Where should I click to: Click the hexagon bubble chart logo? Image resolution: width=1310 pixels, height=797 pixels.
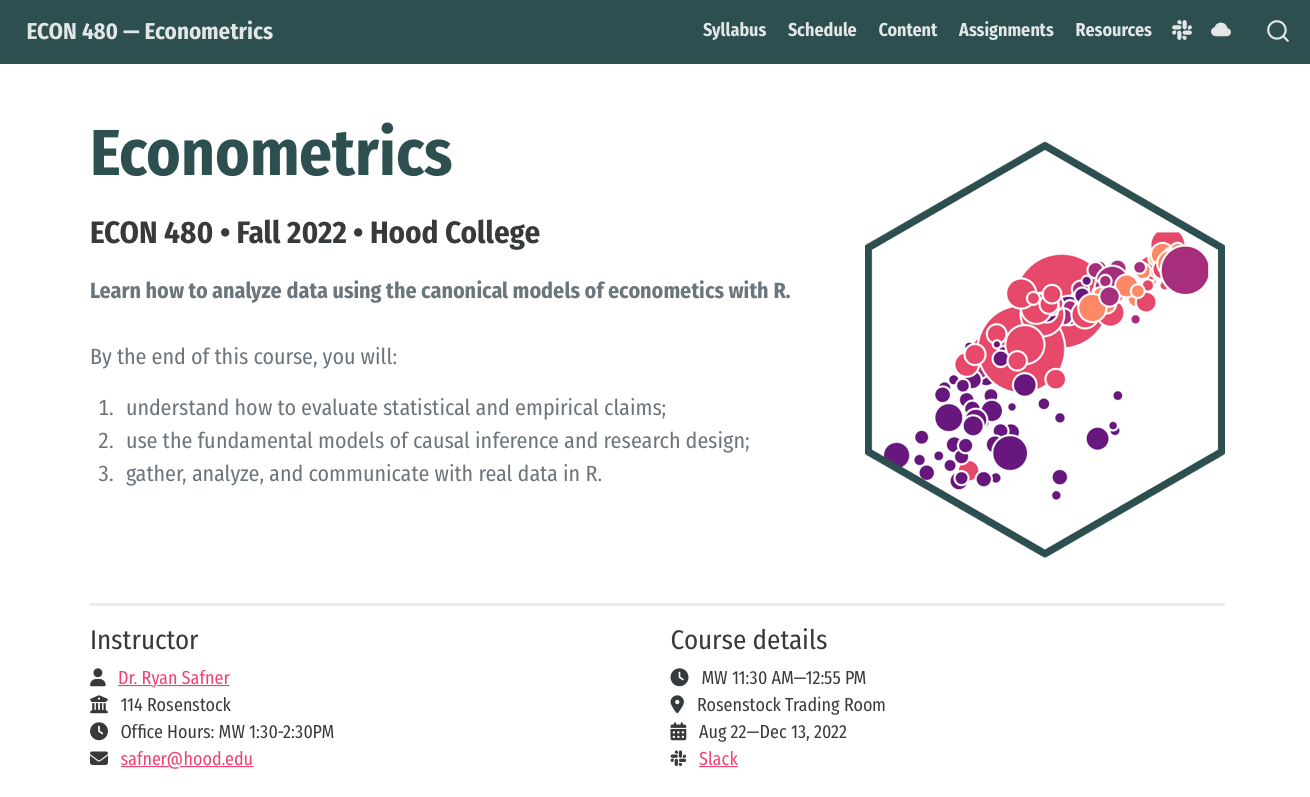(x=1044, y=349)
